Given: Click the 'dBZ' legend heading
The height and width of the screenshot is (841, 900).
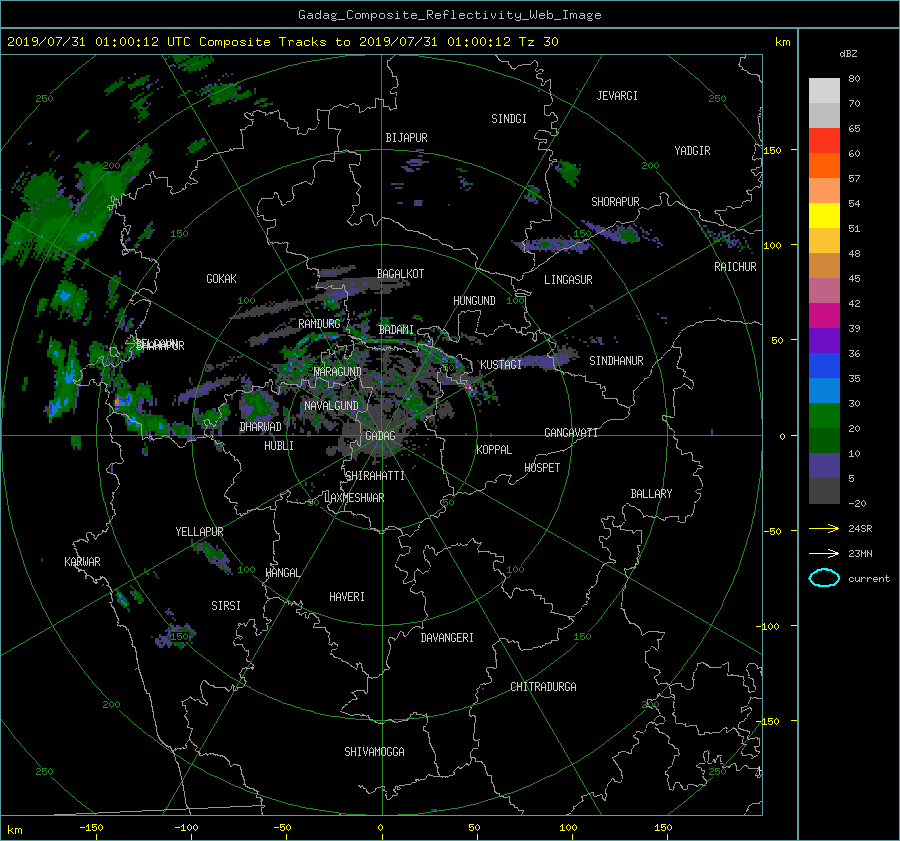Looking at the screenshot, I should pos(848,53).
